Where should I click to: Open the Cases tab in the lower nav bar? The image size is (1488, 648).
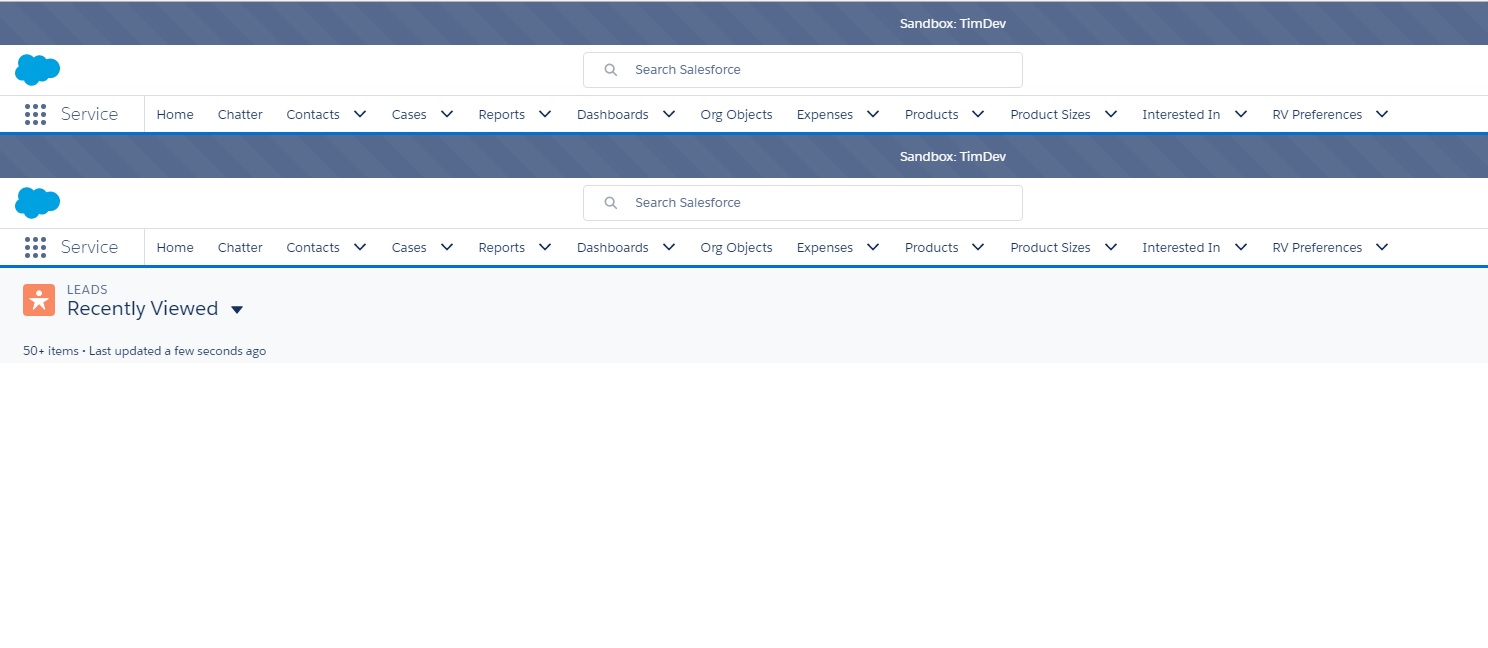(x=409, y=247)
